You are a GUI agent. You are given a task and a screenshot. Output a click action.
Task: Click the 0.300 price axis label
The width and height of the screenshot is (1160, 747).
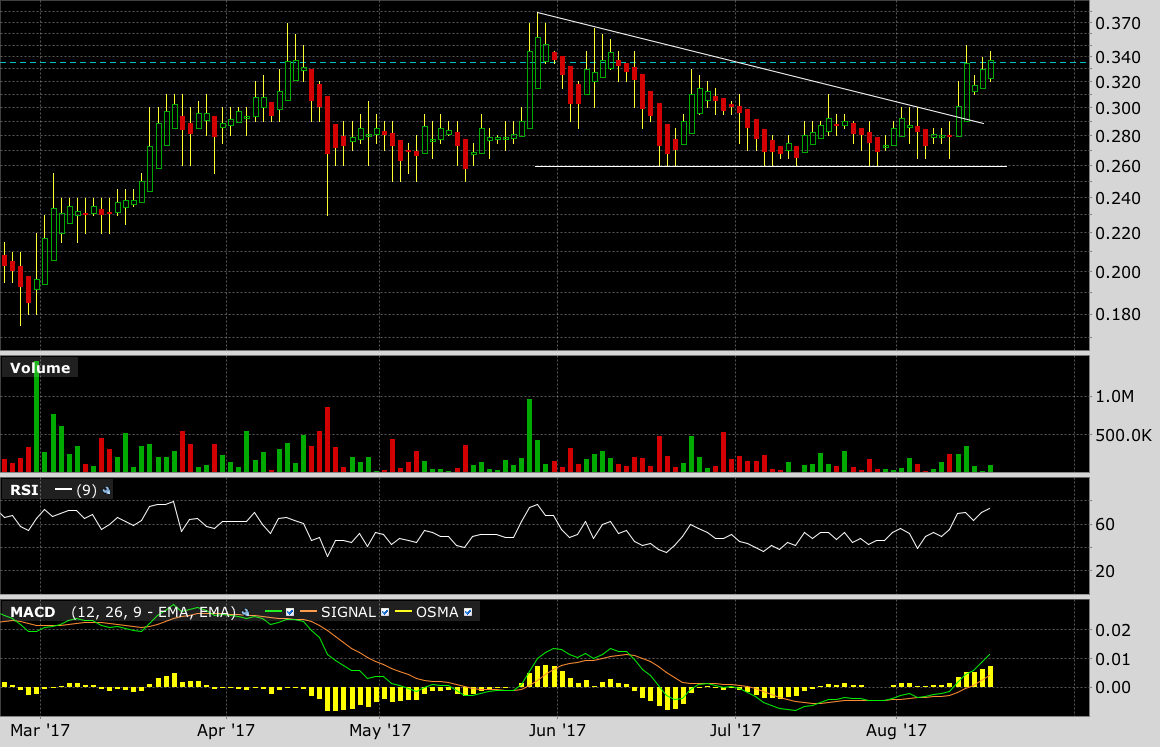[1118, 109]
